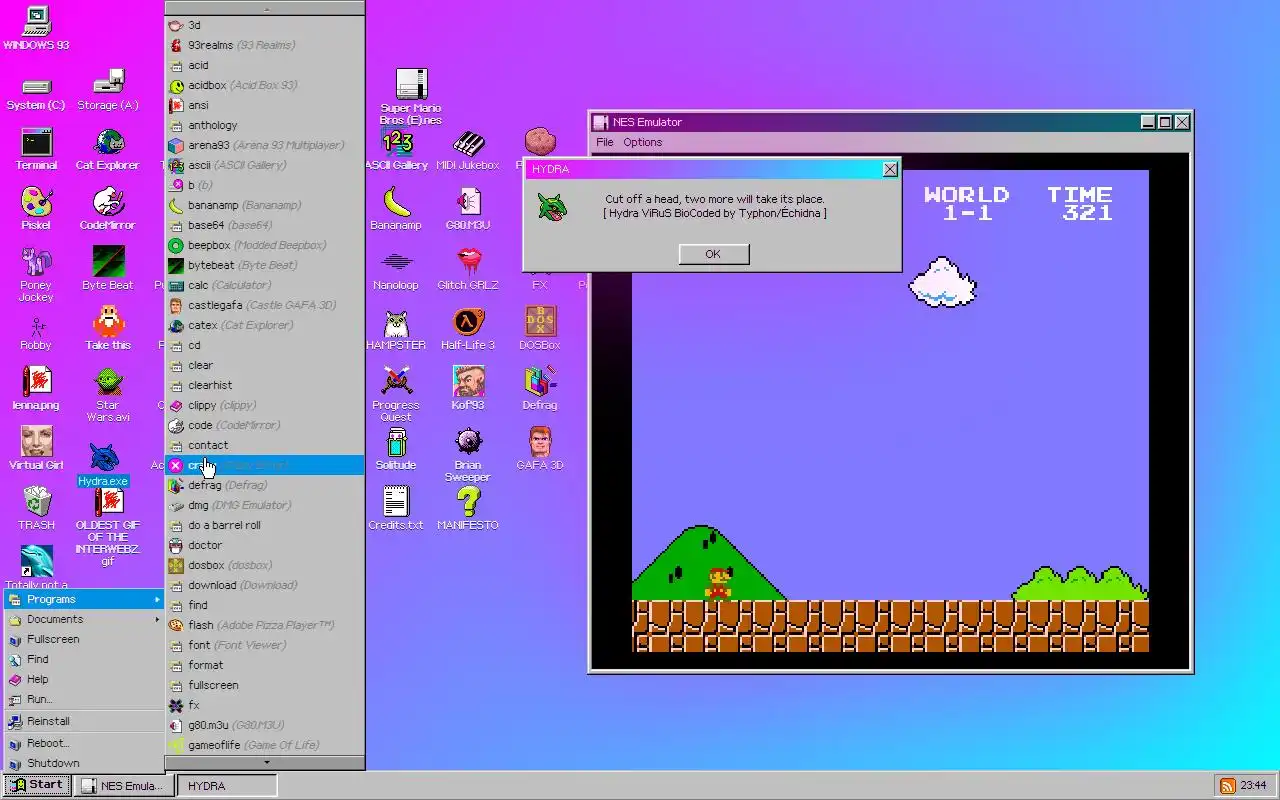The height and width of the screenshot is (800, 1280).
Task: Open Defrag desktop icon
Action: pyautogui.click(x=540, y=390)
